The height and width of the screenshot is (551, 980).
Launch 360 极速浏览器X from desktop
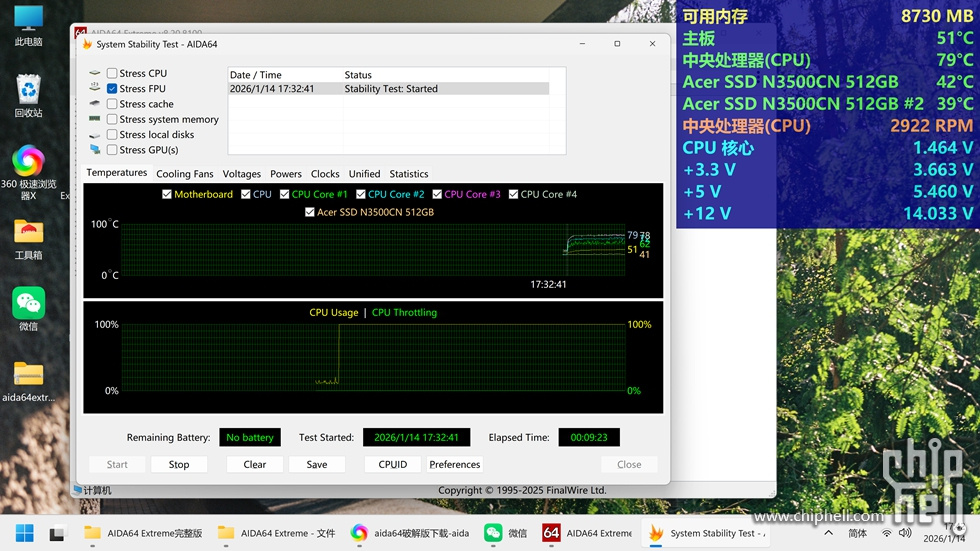tap(29, 172)
